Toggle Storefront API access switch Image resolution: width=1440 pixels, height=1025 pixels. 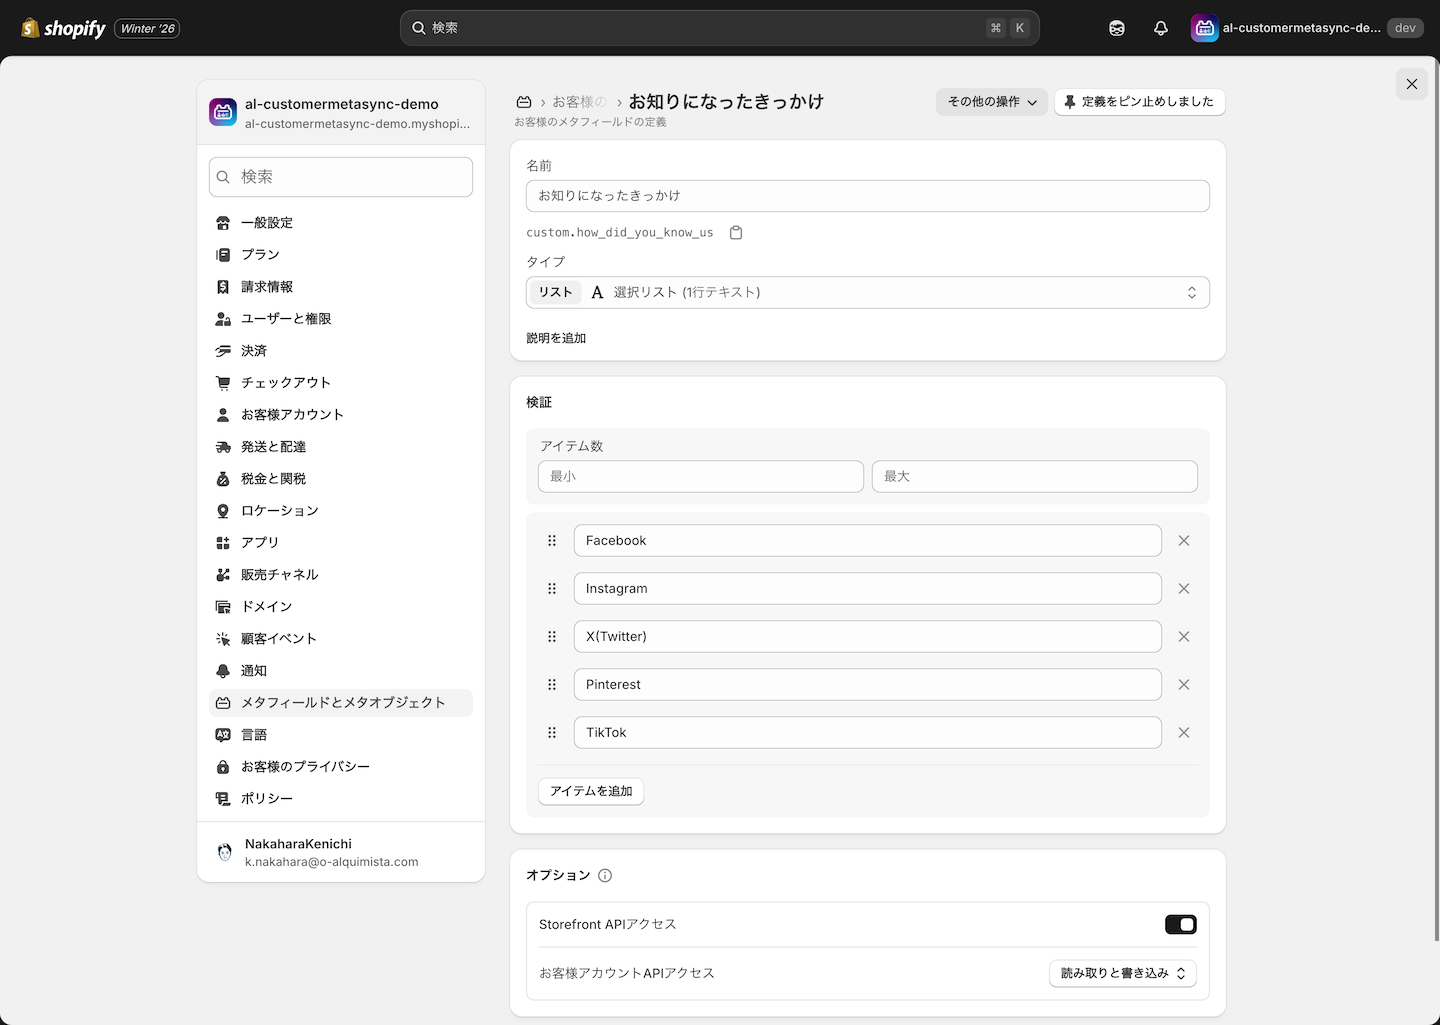1180,925
